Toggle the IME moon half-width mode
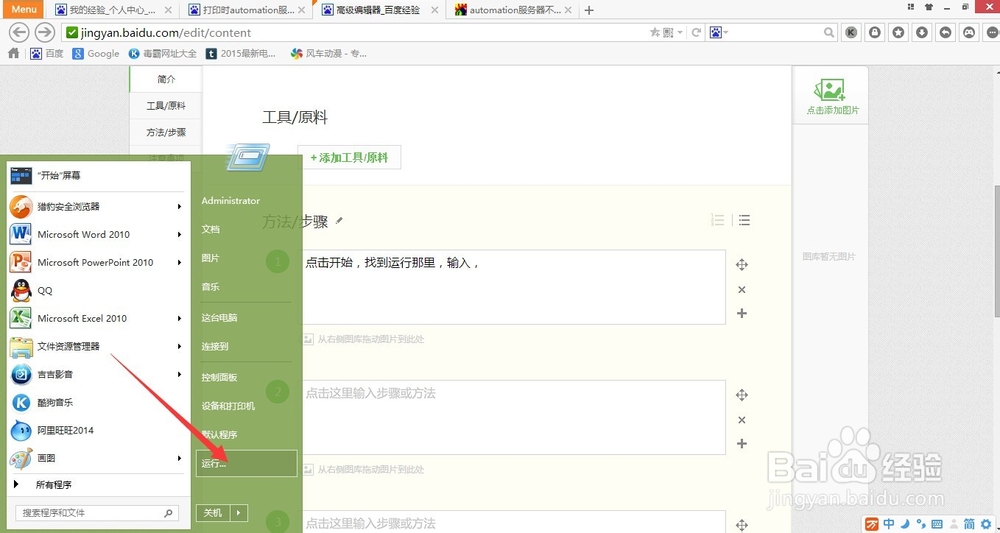 tap(905, 524)
